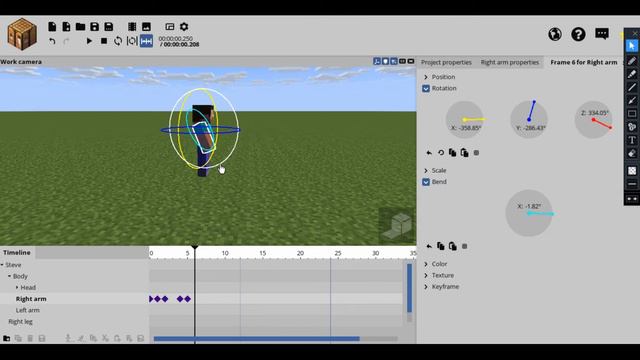Click the third work camera view toggle
640x360 pixels.
point(394,61)
